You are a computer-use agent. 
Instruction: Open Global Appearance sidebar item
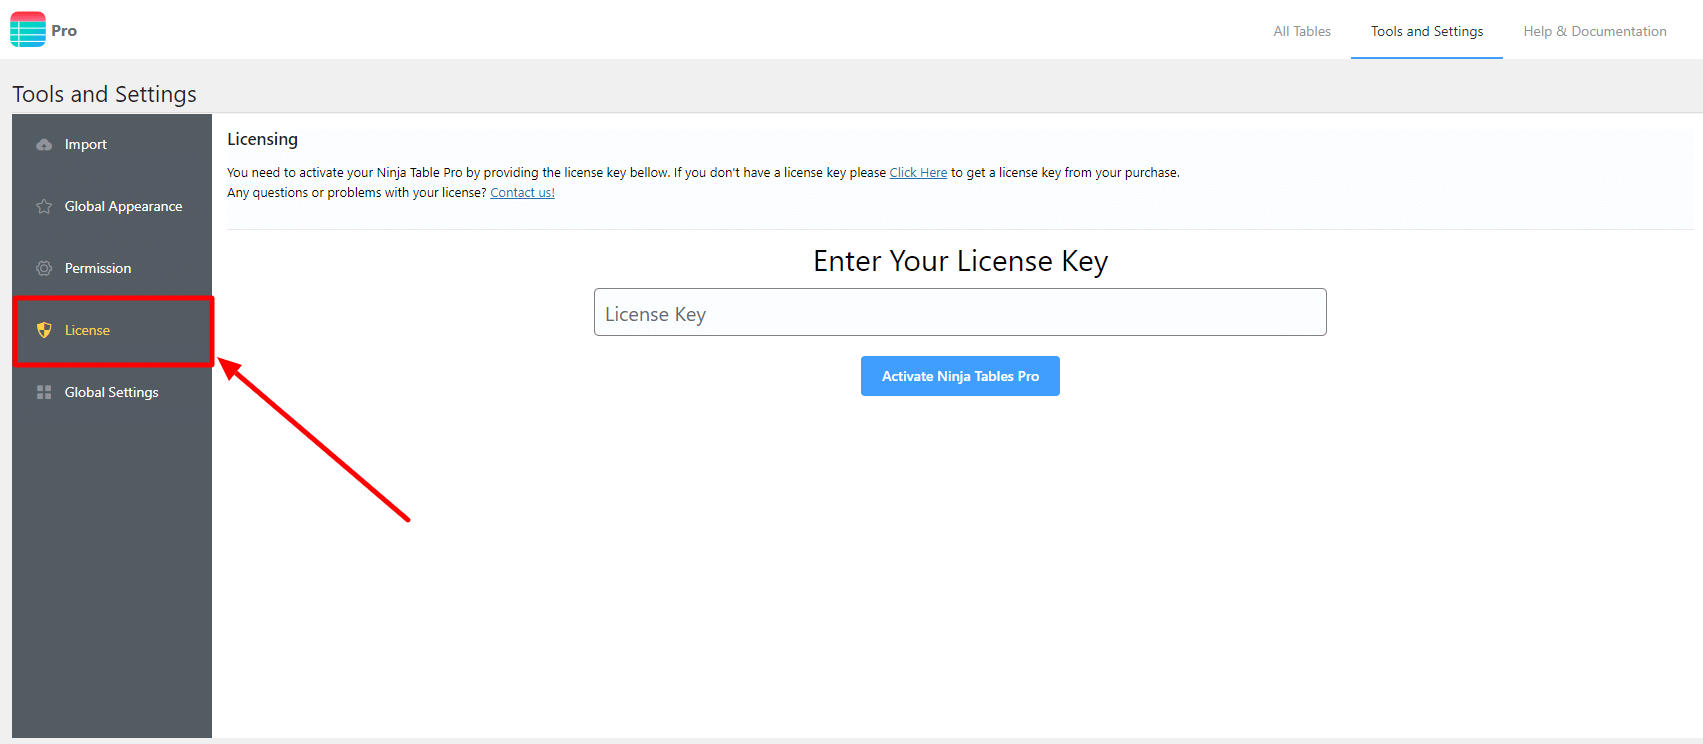pos(112,207)
